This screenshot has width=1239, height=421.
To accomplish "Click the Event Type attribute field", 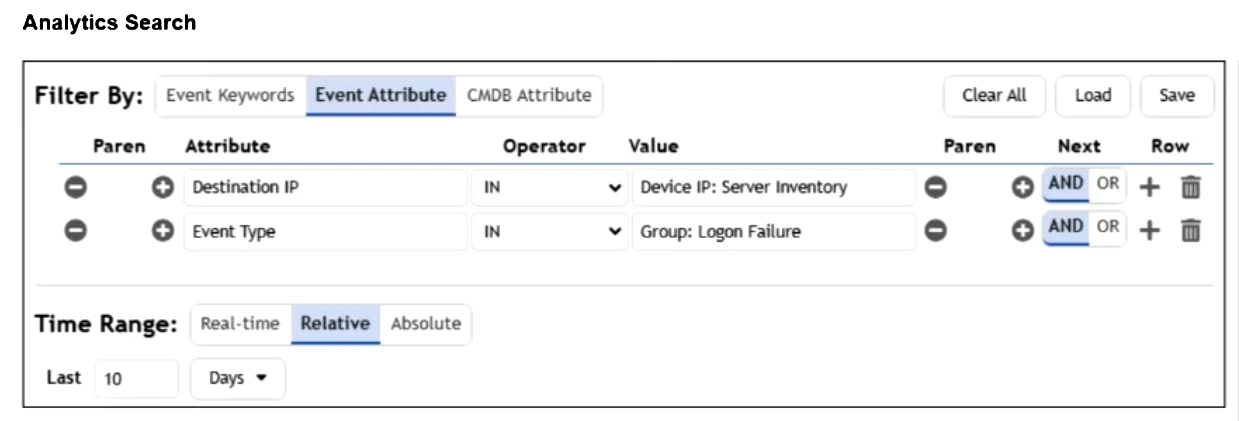I will coord(325,231).
